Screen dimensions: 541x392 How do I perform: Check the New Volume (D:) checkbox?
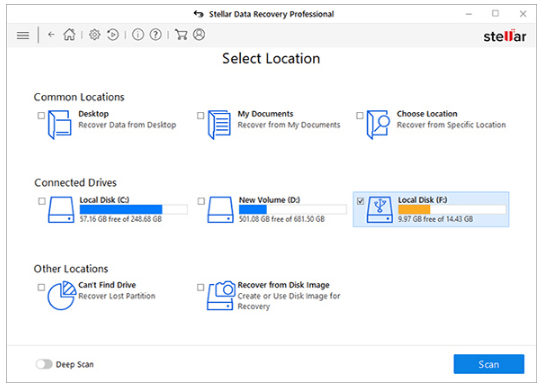pyautogui.click(x=201, y=201)
